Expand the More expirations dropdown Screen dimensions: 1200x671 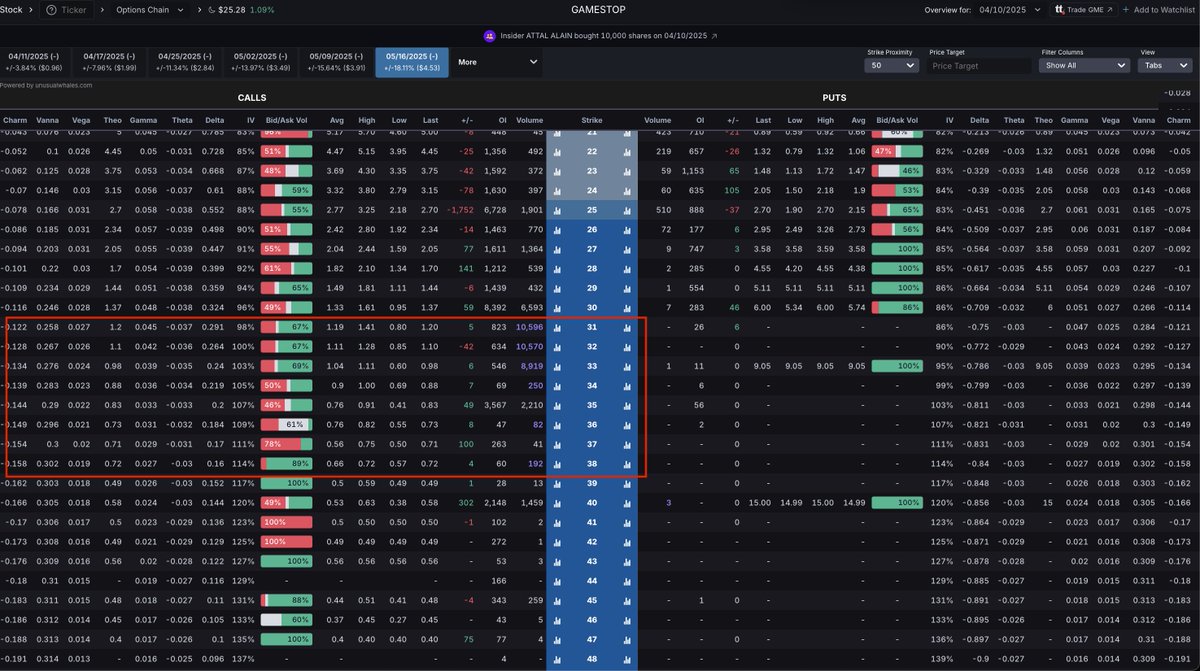tap(498, 62)
